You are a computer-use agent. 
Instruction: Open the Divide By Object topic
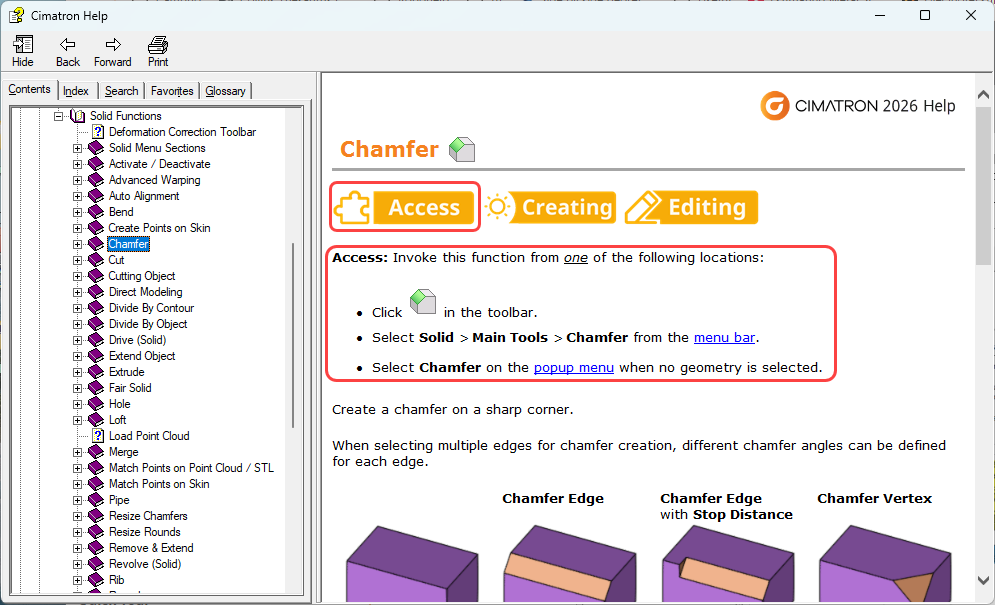coord(148,324)
